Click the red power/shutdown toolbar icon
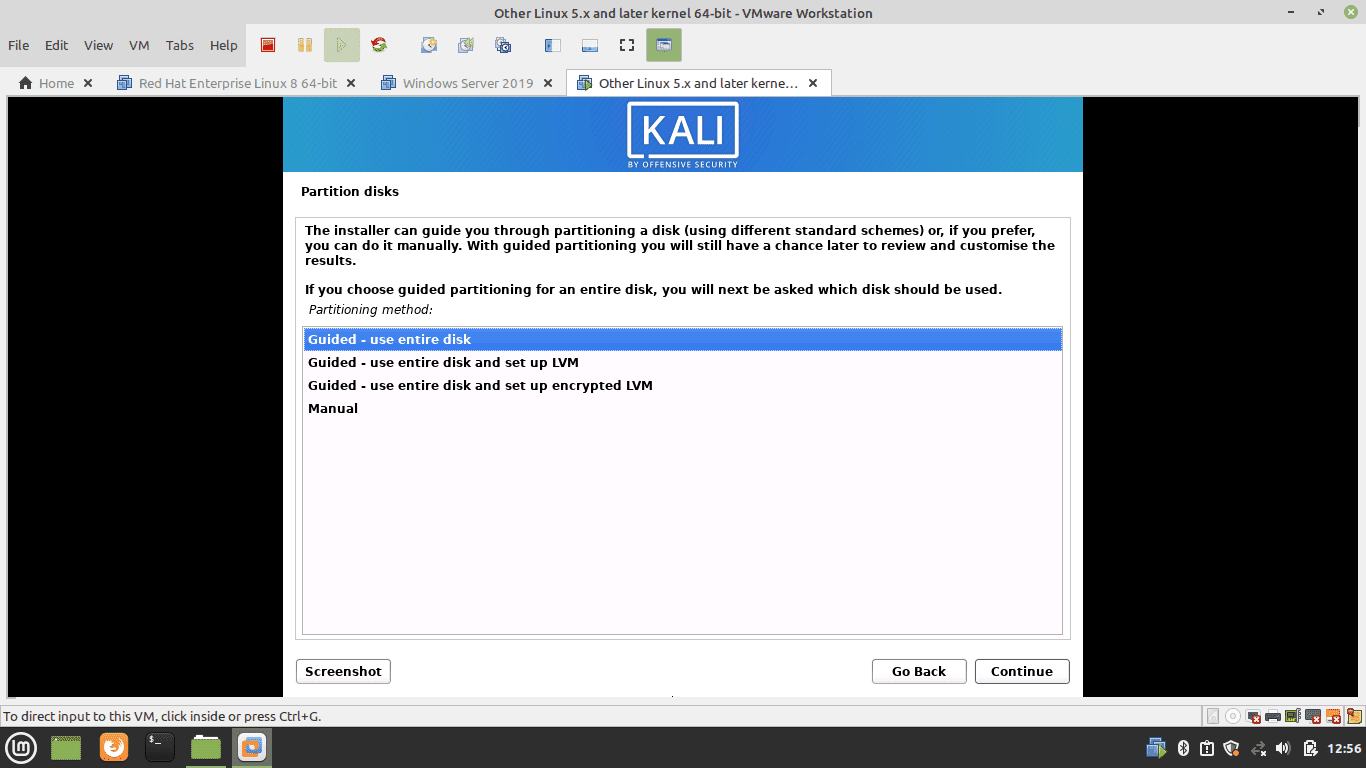This screenshot has height=768, width=1366. (x=268, y=45)
